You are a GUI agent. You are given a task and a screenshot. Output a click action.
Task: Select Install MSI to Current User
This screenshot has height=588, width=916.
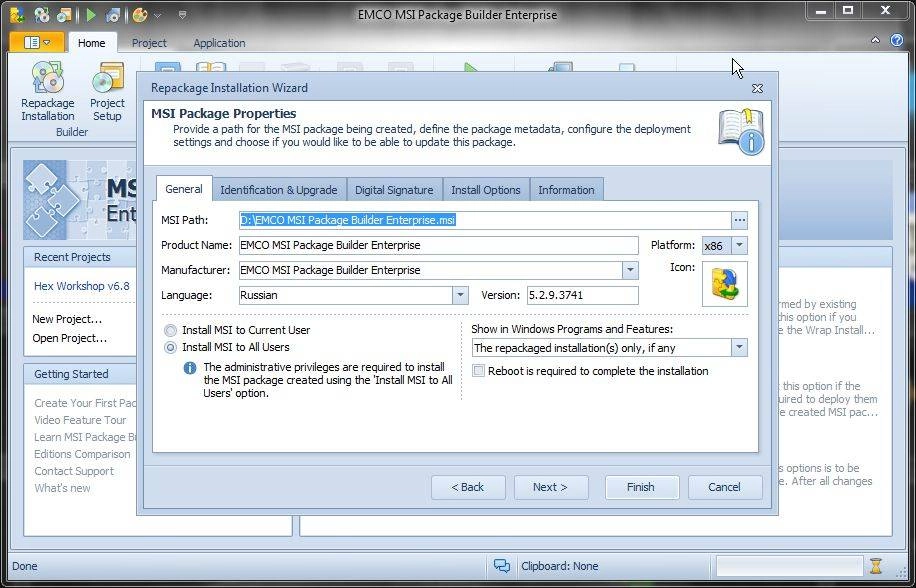click(x=237, y=330)
